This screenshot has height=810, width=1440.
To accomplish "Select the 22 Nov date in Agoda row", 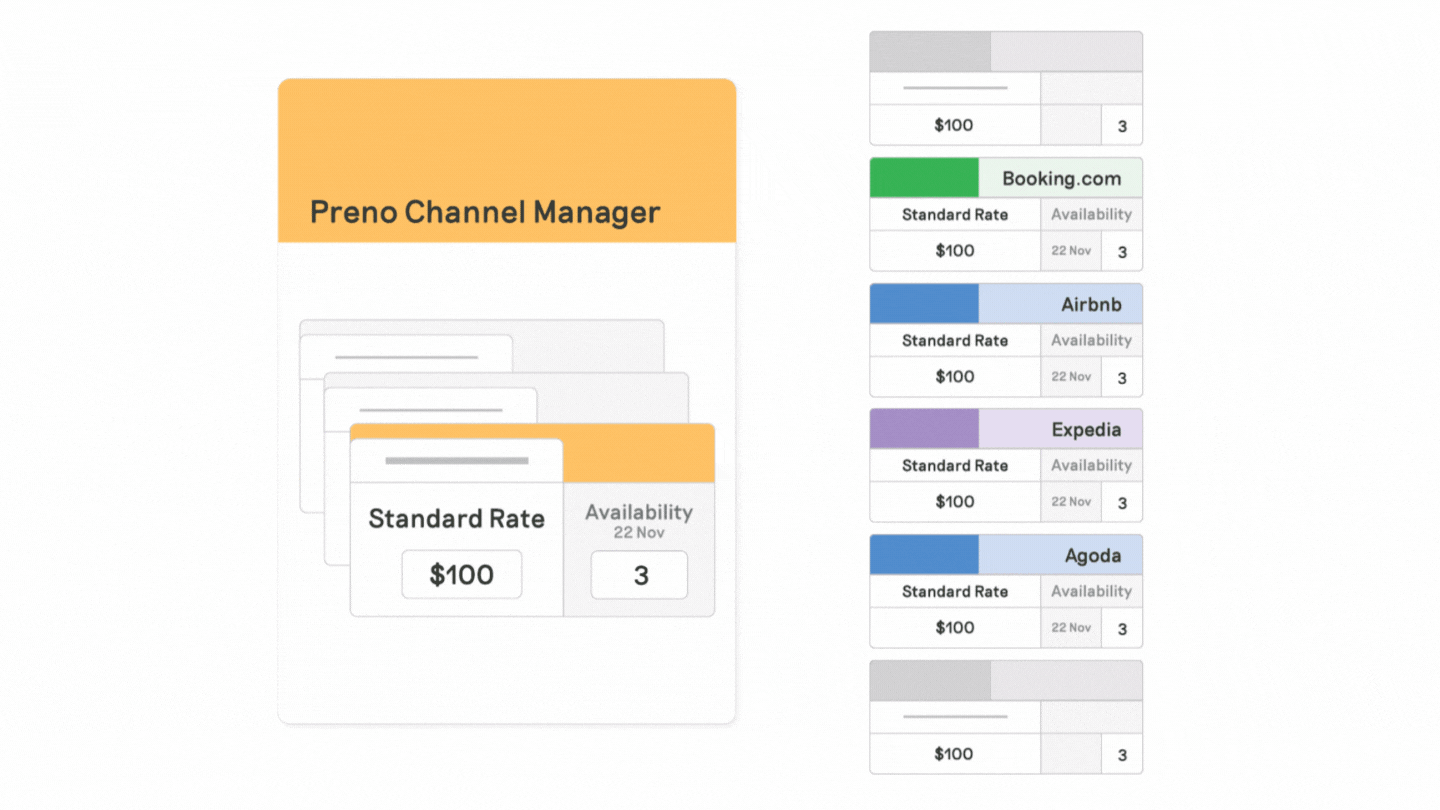I will pos(1071,628).
